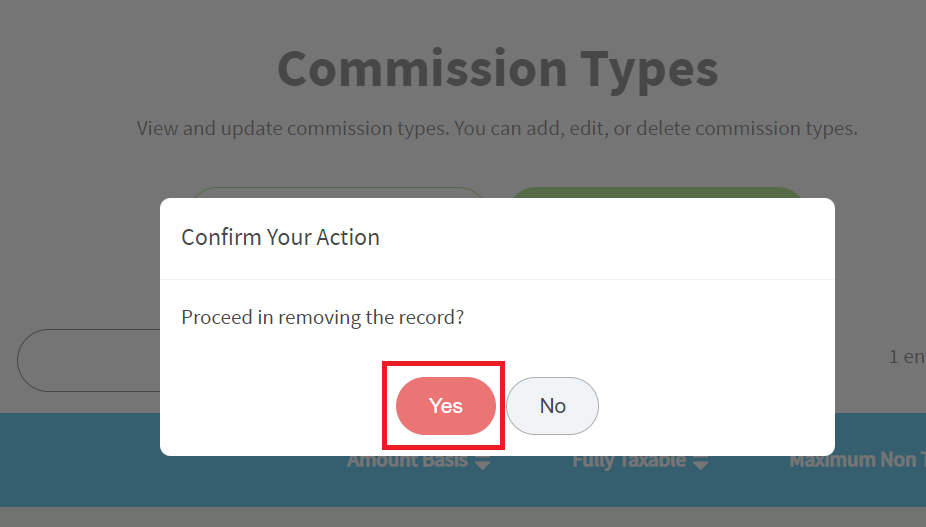This screenshot has height=527, width=926.
Task: Click the sort arrow beside Fully Taxable
Action: (x=700, y=463)
